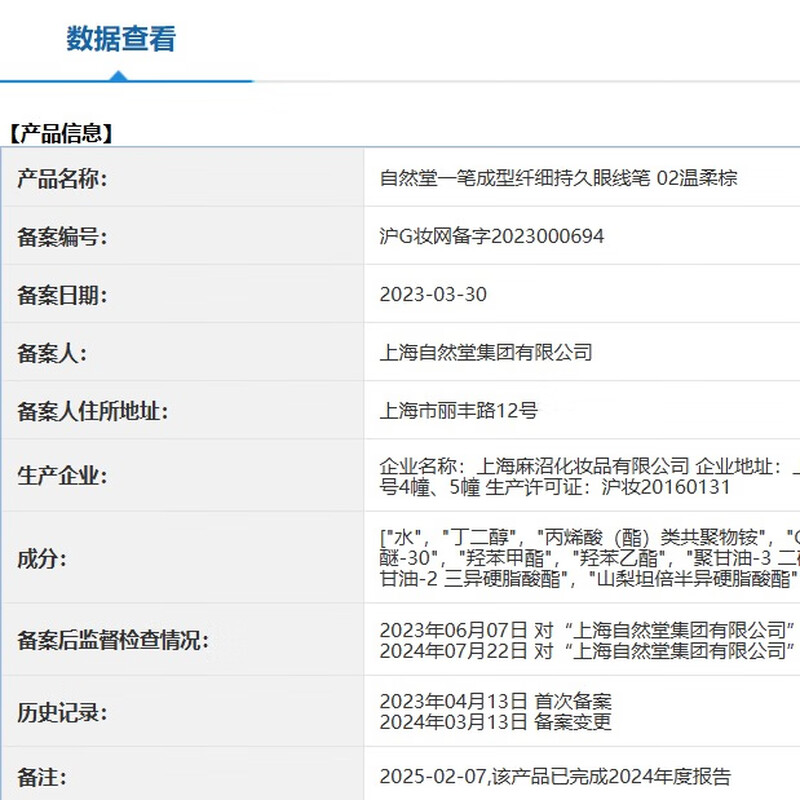
Task: Select the 产品名称 row label
Action: (62, 179)
